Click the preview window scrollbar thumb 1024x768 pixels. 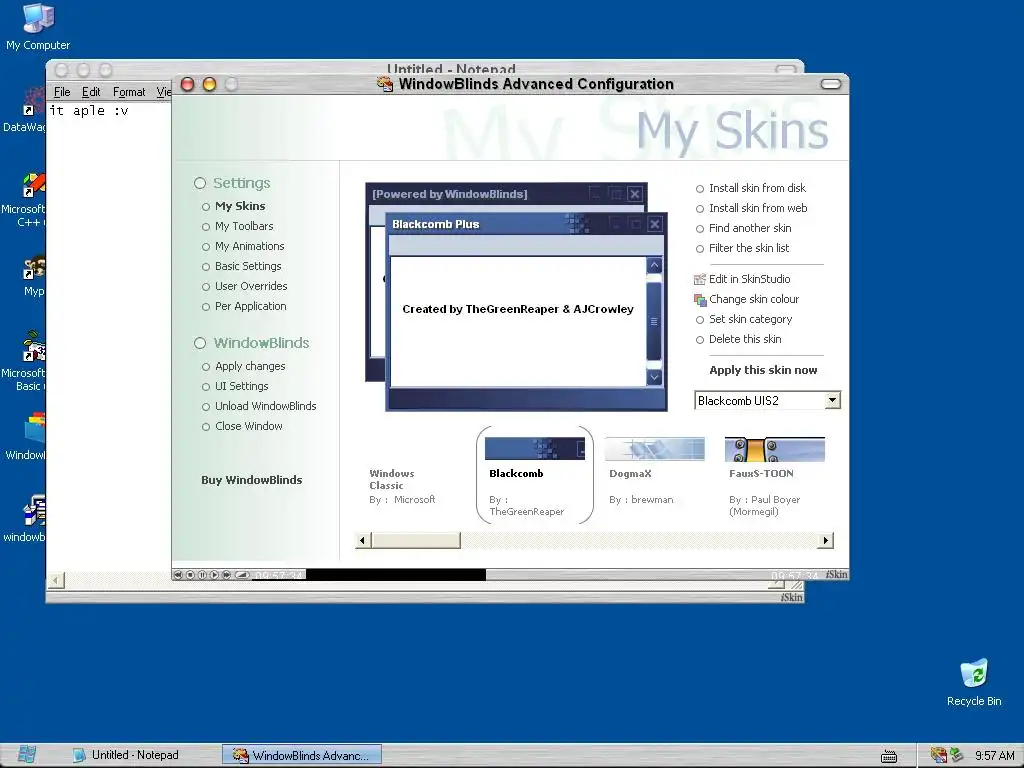point(654,321)
